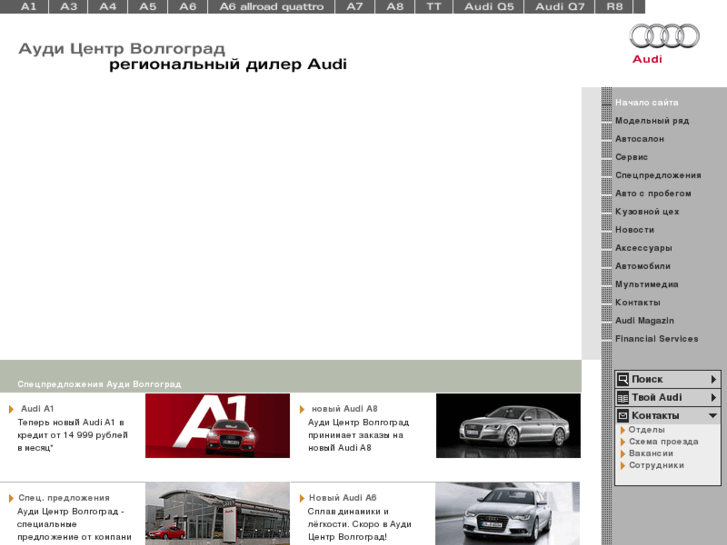Collapse the Контакты panel arrow
Viewport: 727px width, 545px height.
click(713, 416)
